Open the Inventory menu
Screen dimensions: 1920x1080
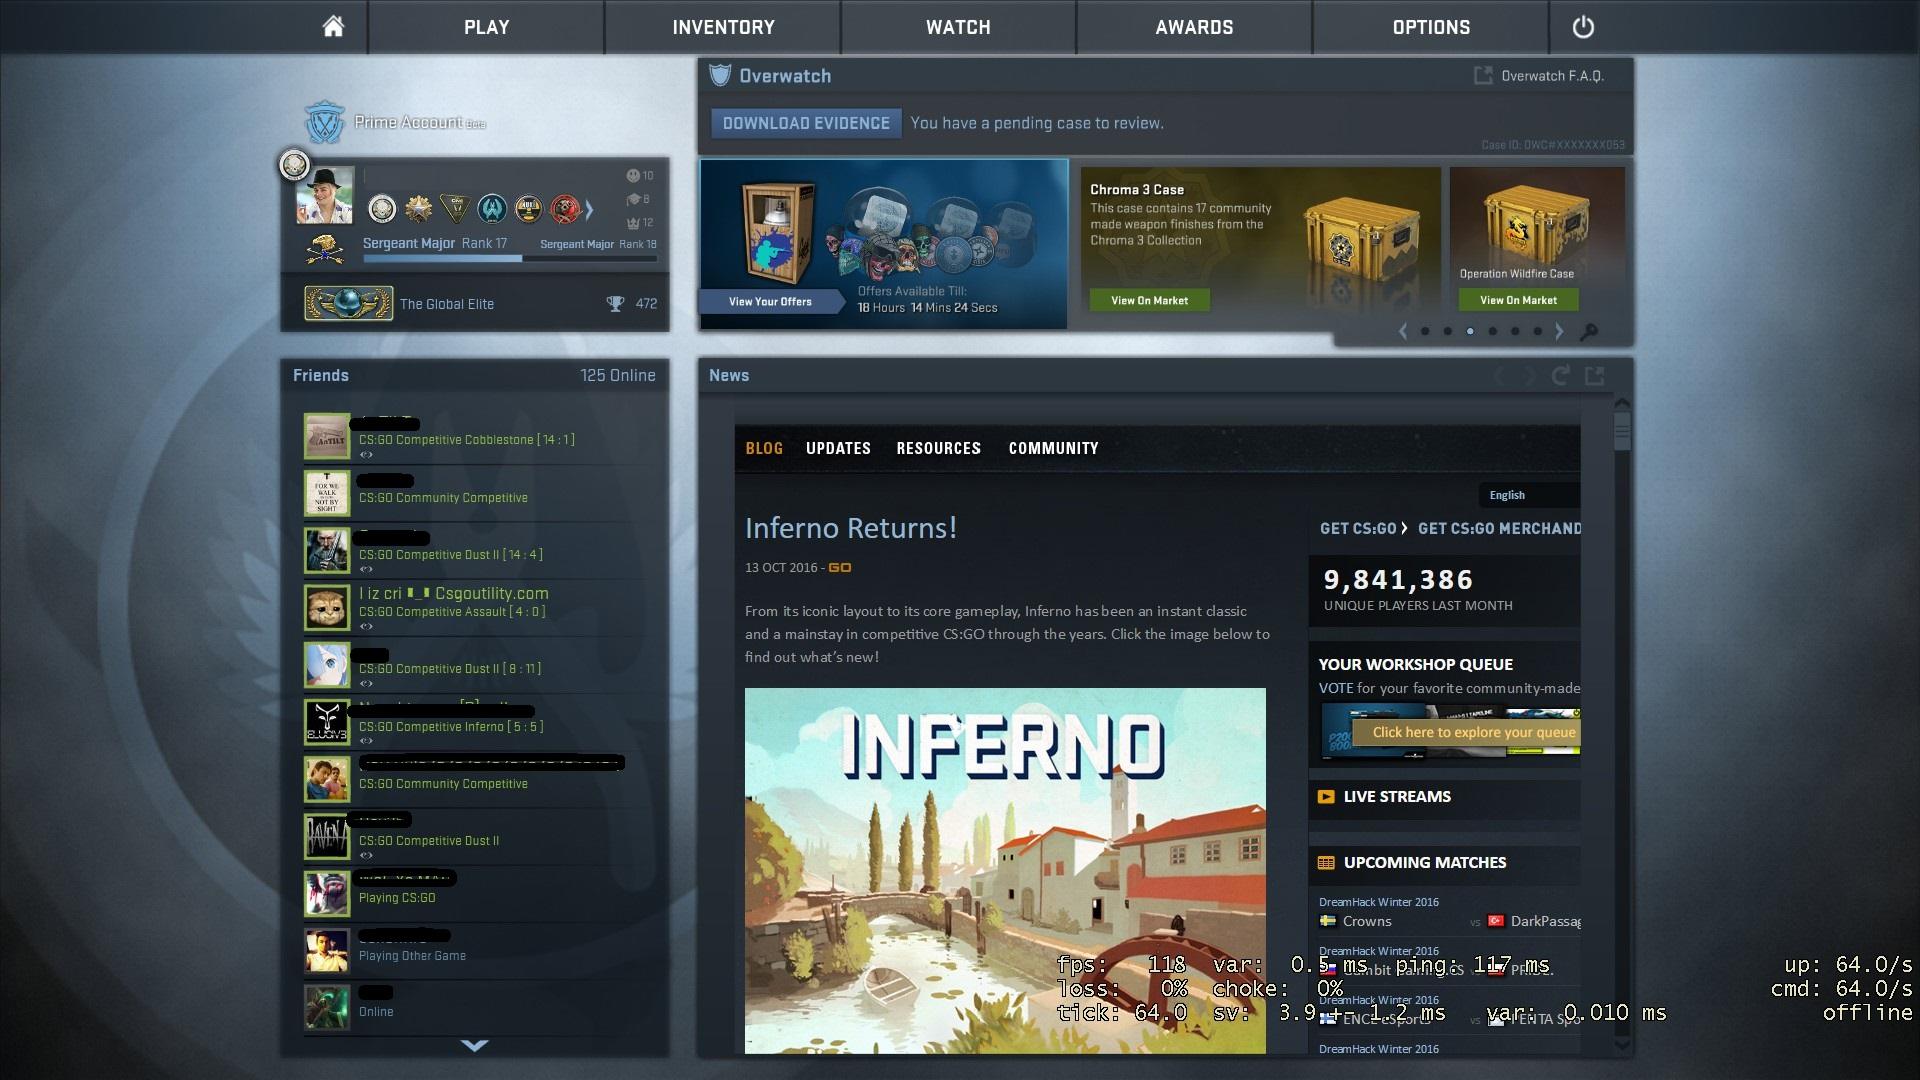[x=723, y=27]
